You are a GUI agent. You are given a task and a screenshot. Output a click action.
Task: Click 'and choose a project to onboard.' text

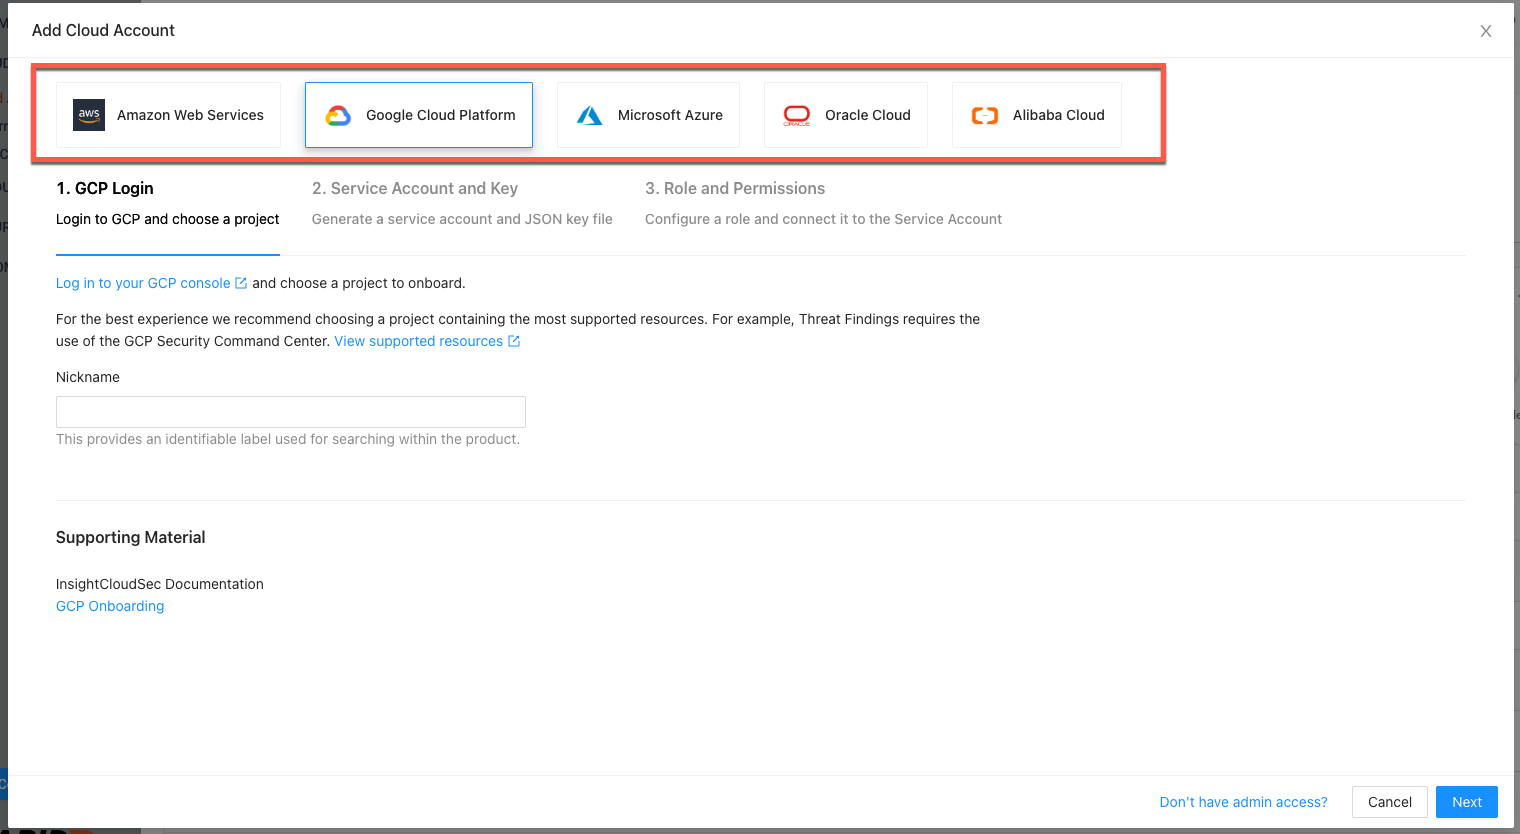[x=359, y=283]
